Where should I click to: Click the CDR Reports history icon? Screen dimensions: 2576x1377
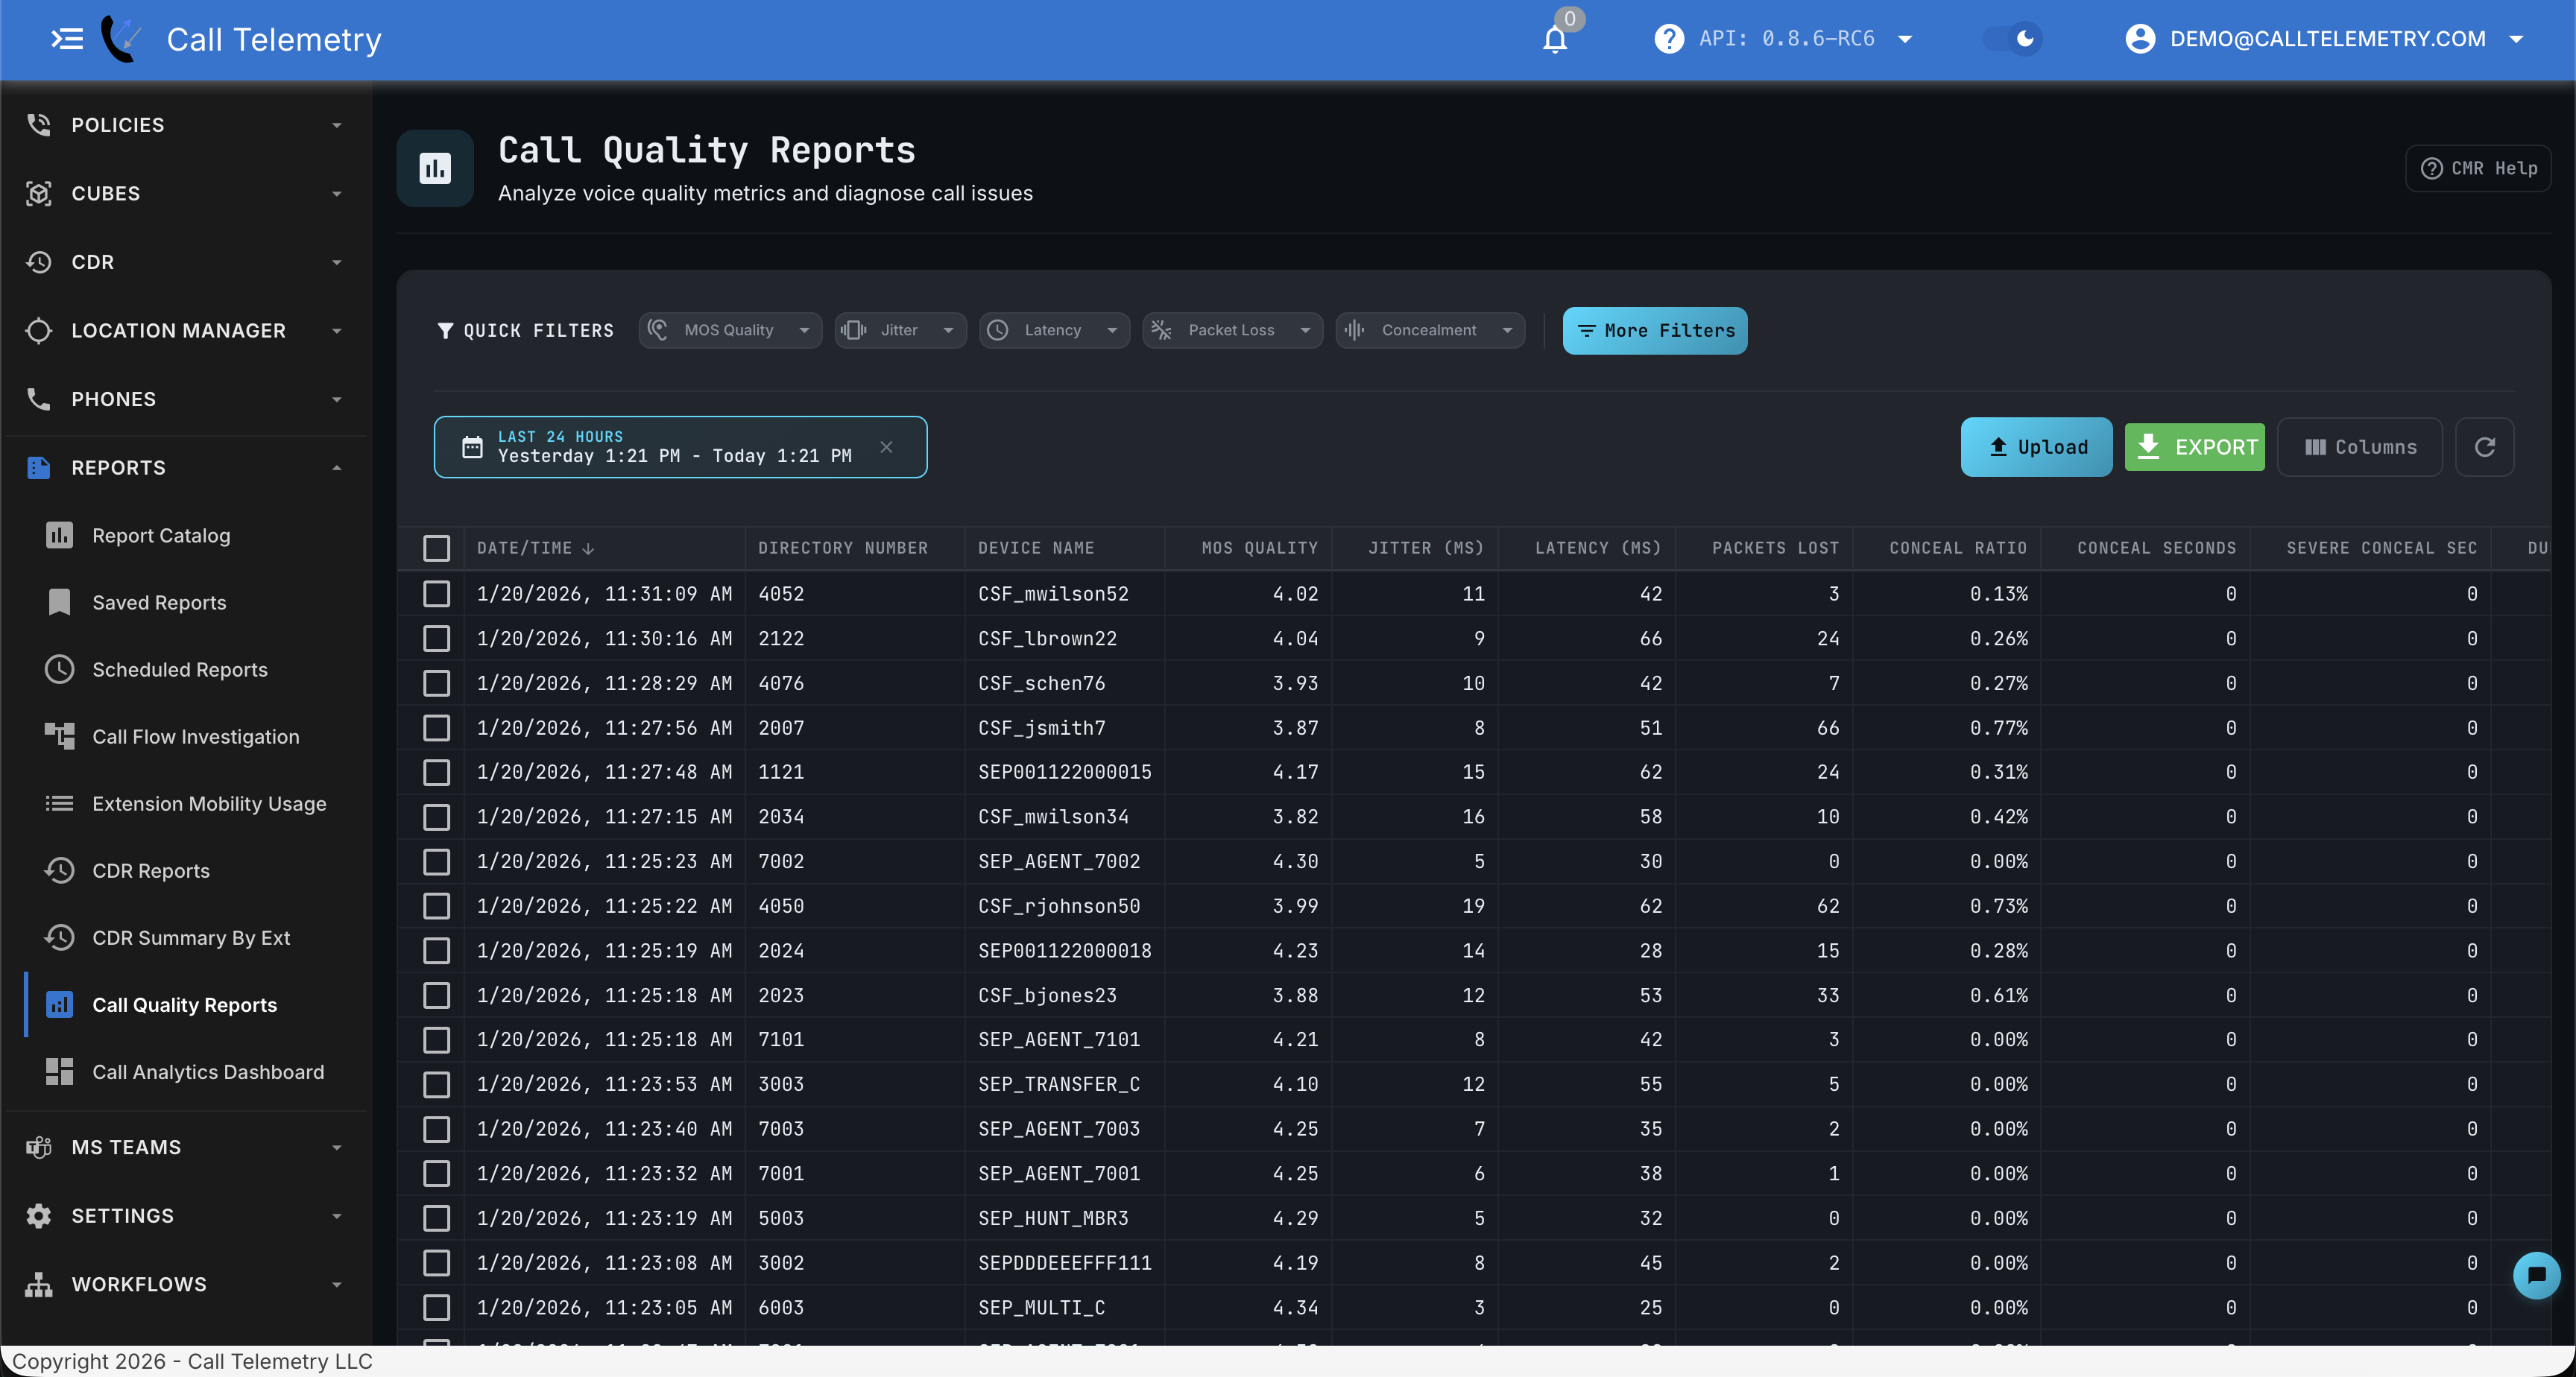[x=59, y=870]
